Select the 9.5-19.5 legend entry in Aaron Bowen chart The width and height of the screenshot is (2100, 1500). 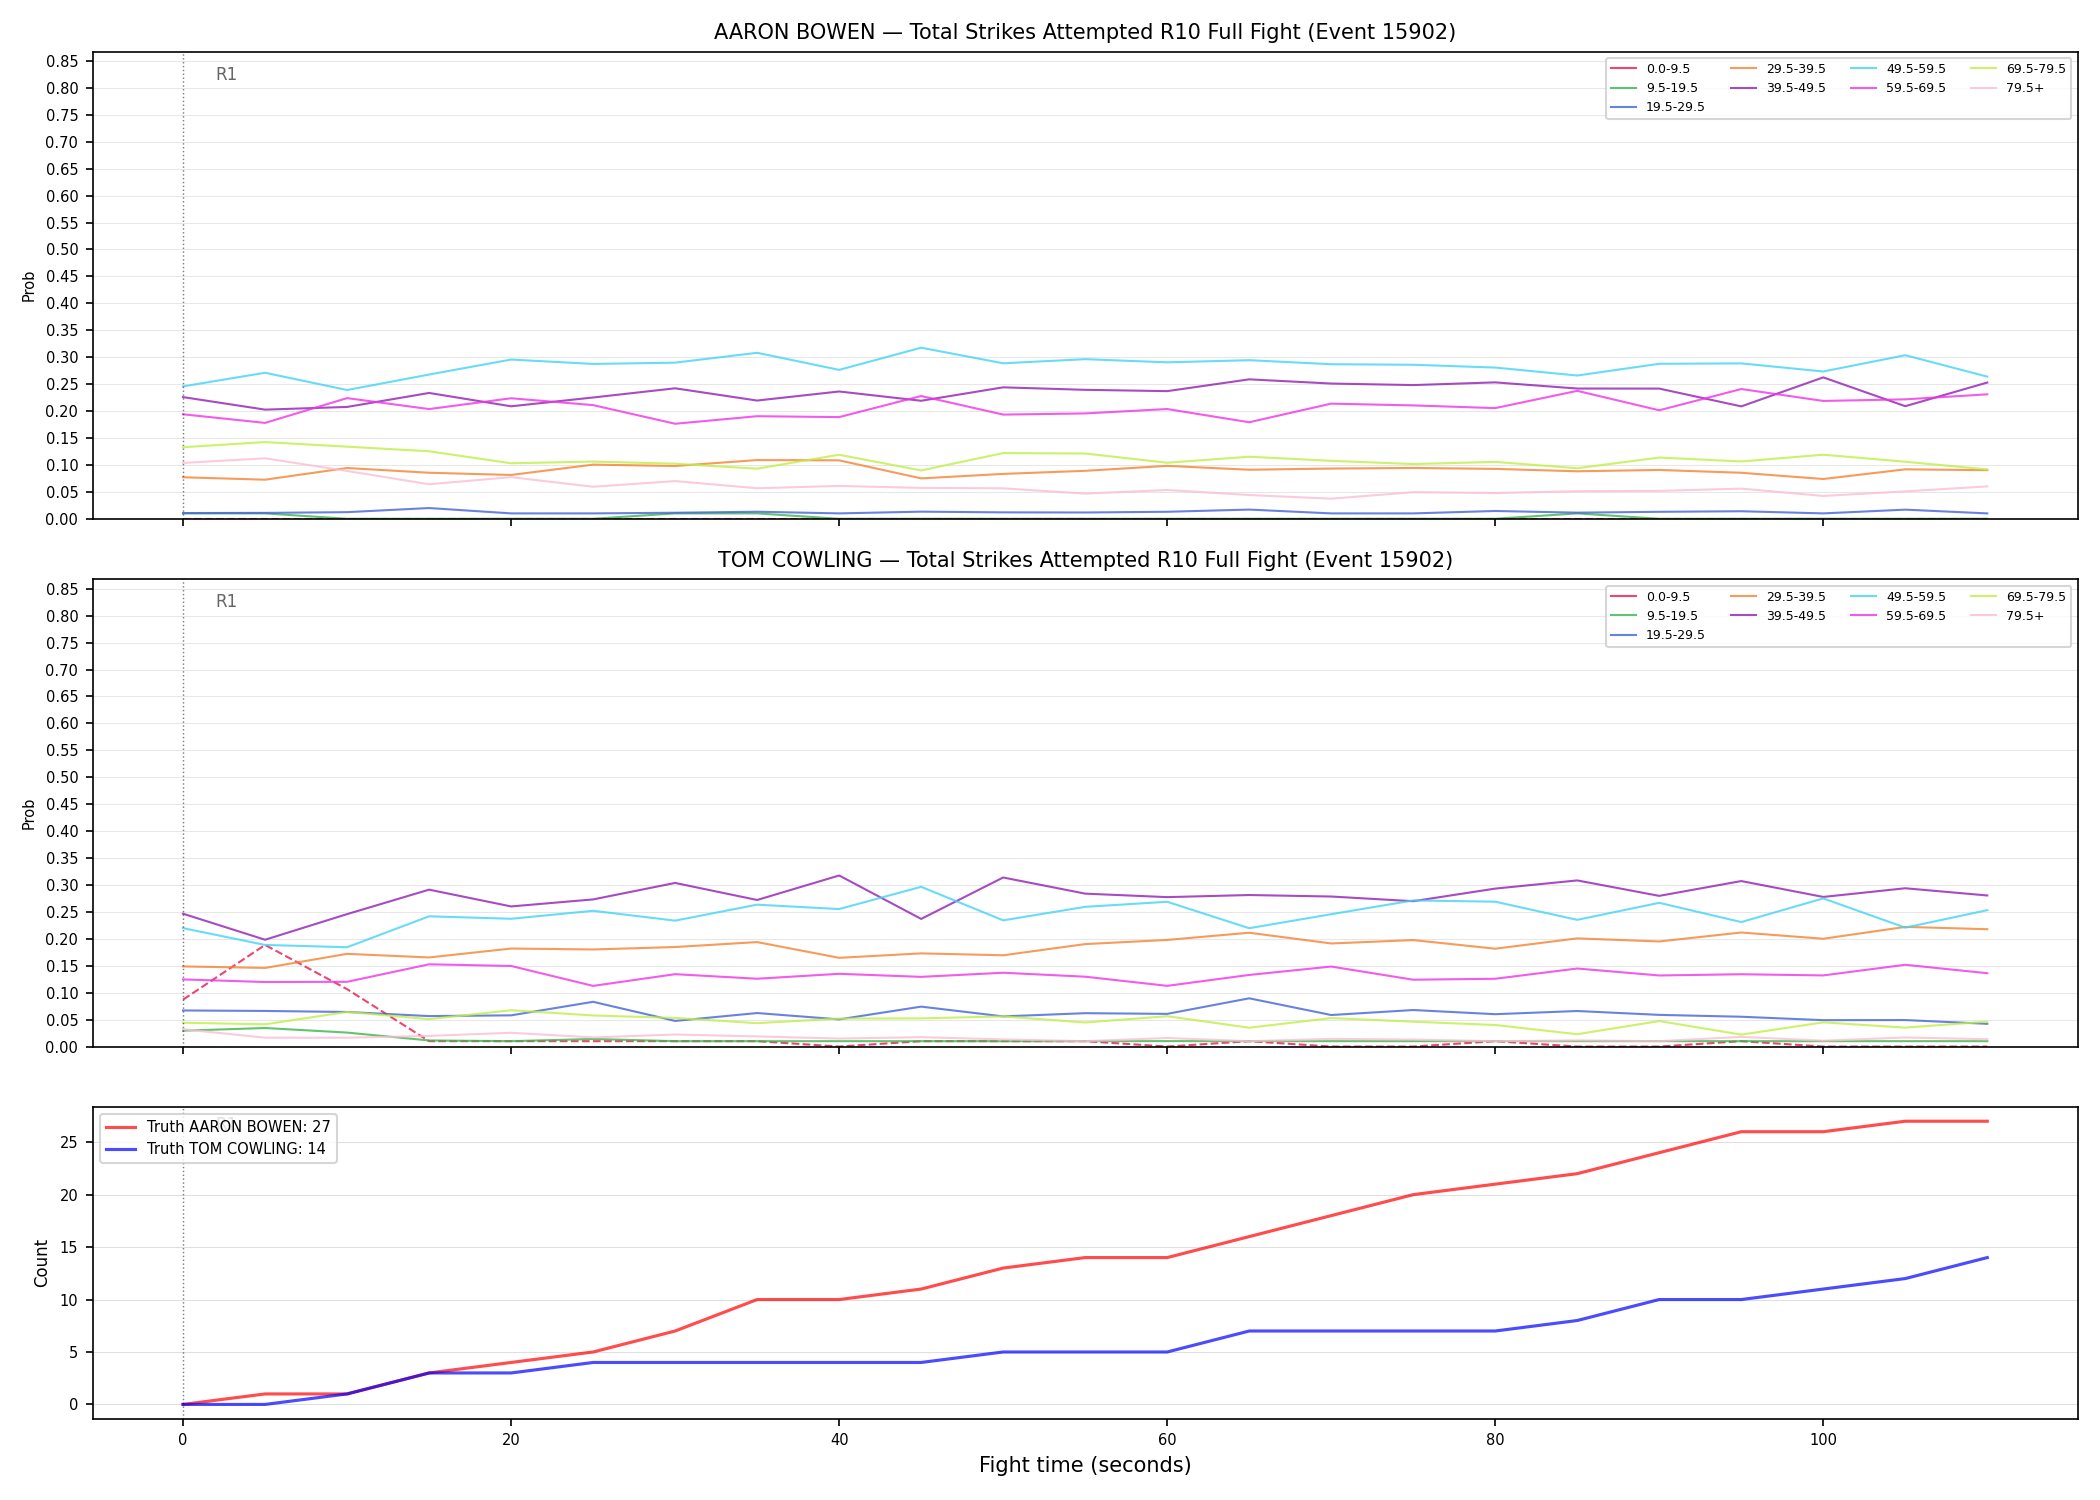(x=1654, y=88)
